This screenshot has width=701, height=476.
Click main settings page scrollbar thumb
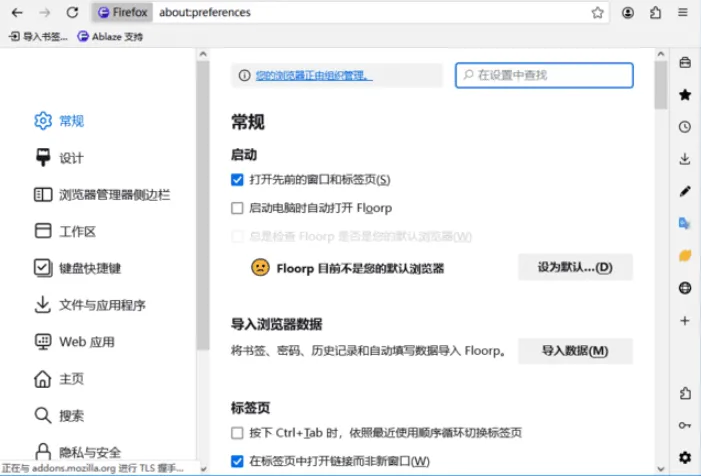pyautogui.click(x=660, y=85)
